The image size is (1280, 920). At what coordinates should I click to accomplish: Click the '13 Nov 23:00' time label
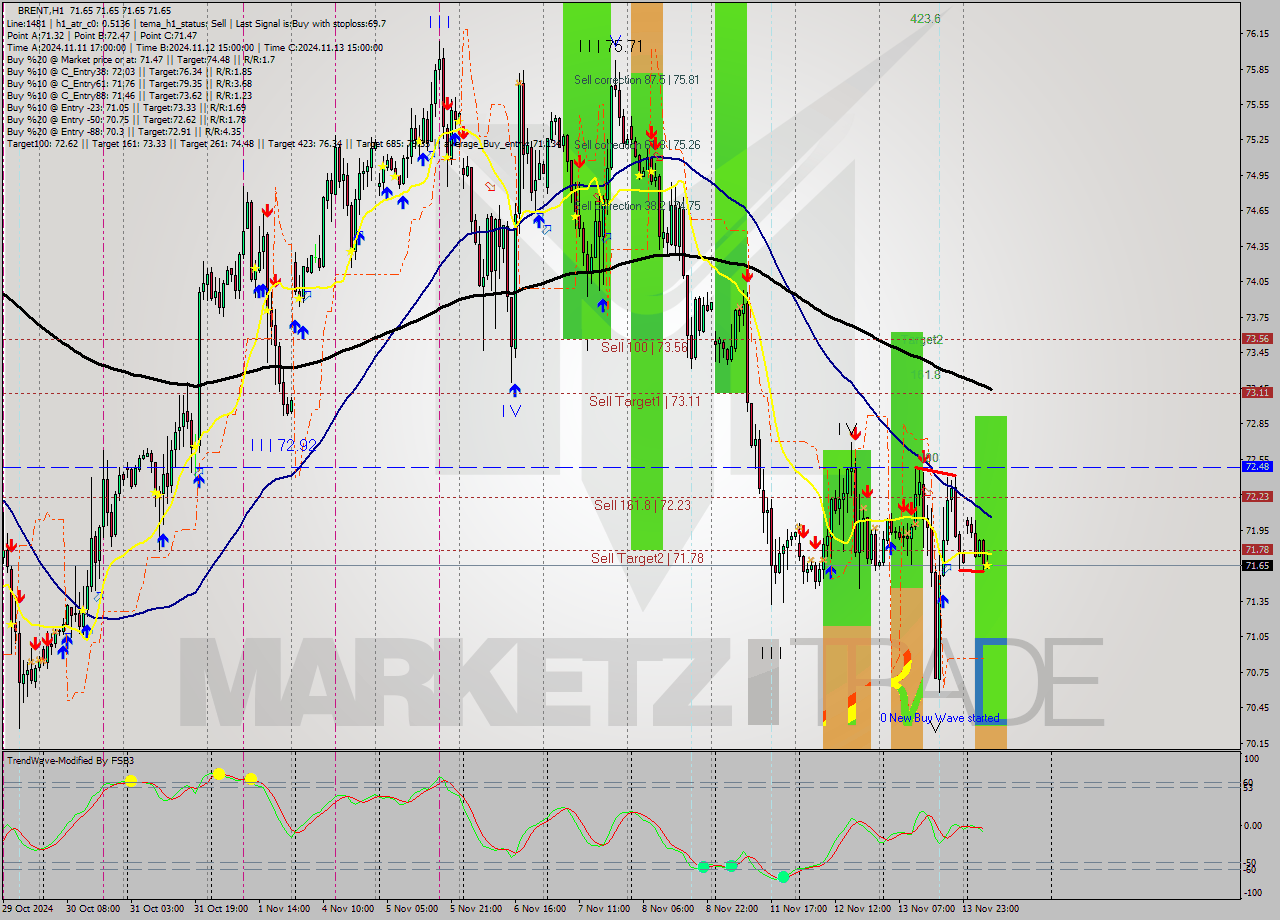[990, 909]
